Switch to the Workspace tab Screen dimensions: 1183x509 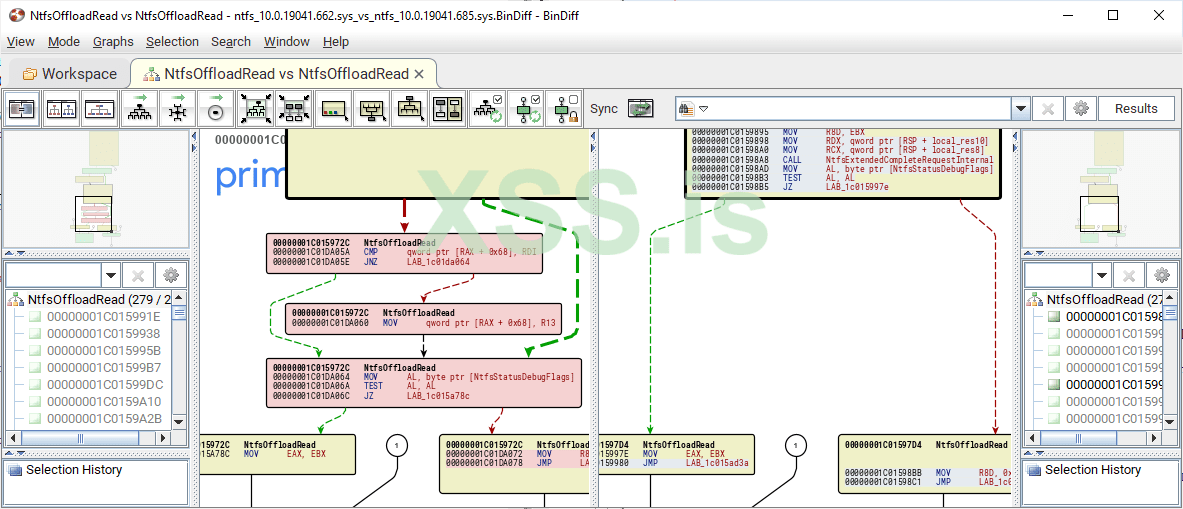(69, 74)
